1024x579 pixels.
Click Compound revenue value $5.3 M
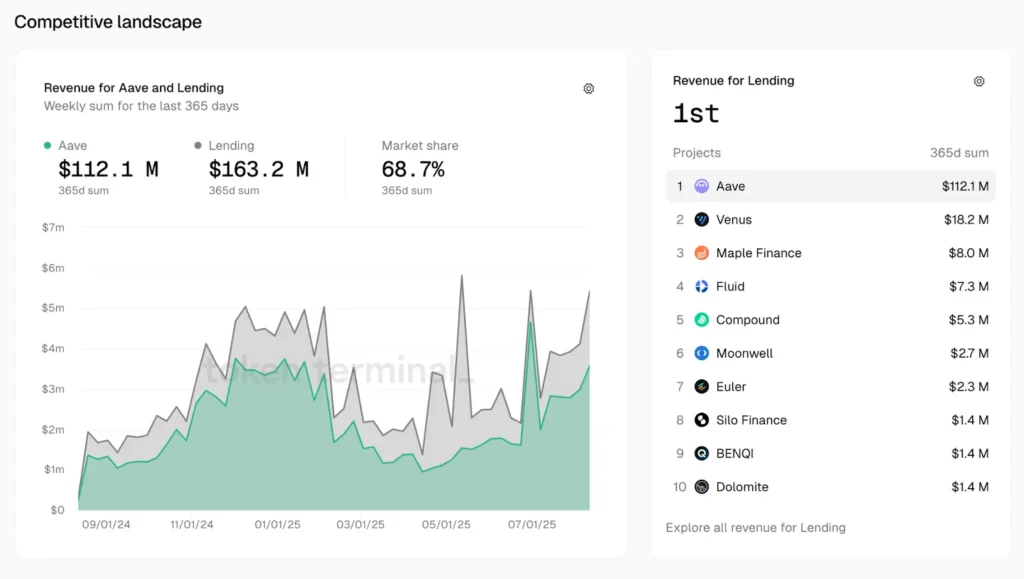coord(968,320)
